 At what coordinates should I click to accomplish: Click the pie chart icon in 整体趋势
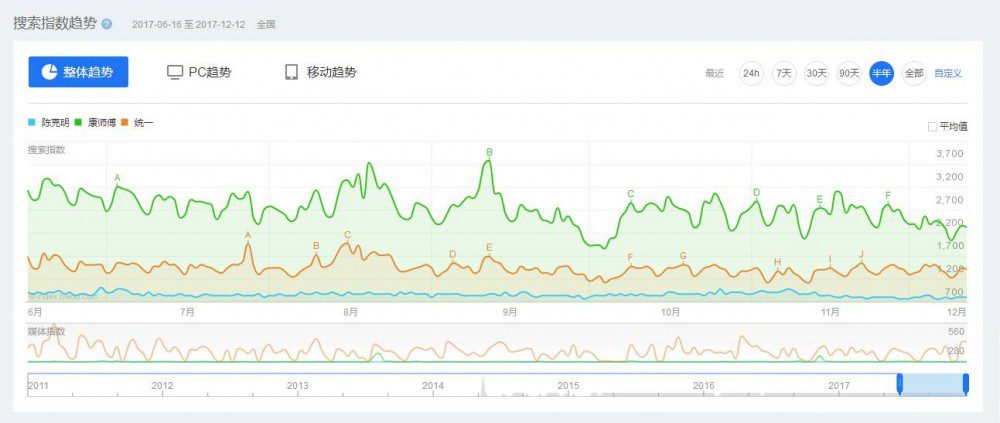[x=49, y=72]
